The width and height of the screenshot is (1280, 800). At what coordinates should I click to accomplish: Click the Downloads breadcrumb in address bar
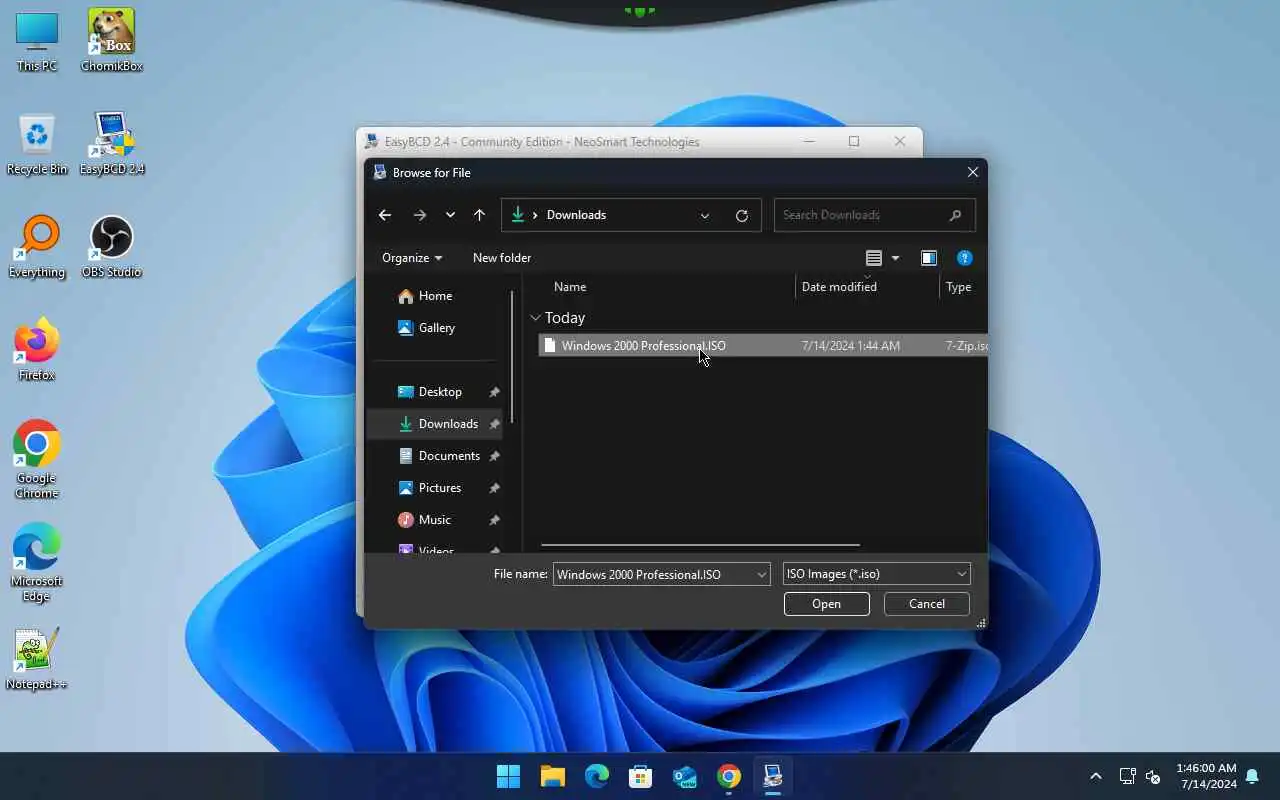click(x=576, y=215)
